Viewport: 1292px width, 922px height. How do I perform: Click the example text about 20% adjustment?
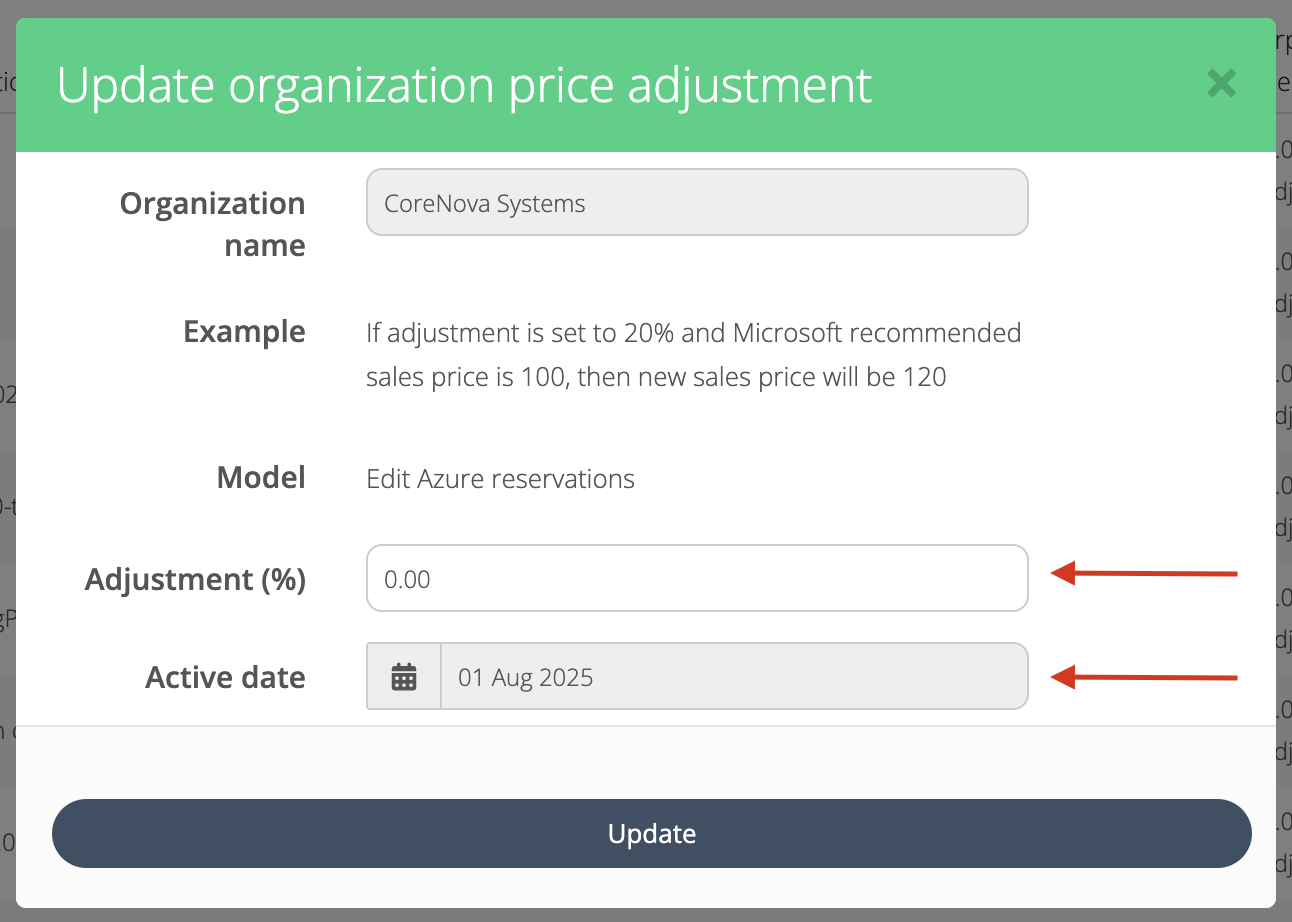[x=693, y=333]
